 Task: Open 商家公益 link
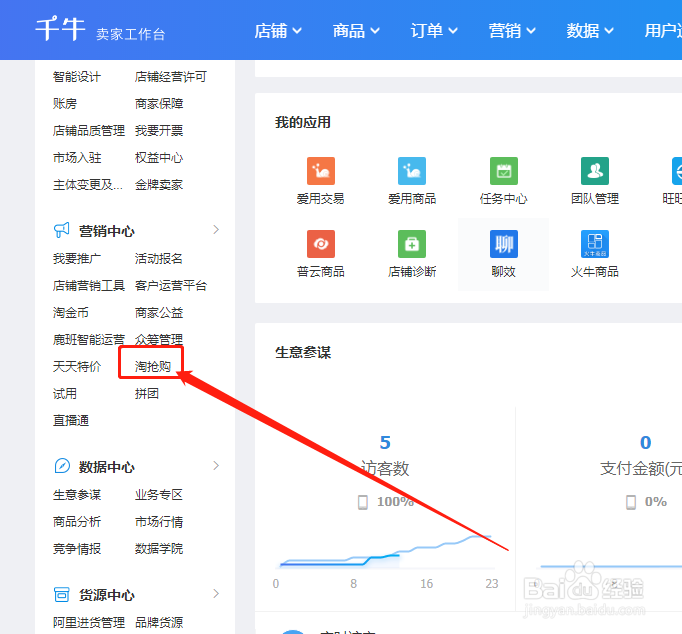(x=159, y=313)
